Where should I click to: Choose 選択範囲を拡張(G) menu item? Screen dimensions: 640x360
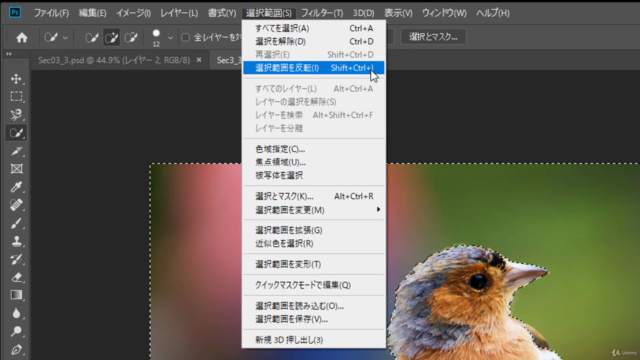coord(313,230)
